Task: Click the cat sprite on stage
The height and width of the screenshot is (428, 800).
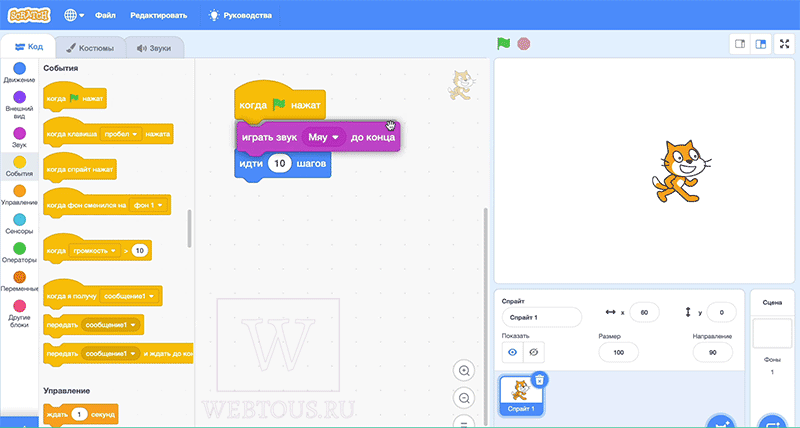Action: (x=681, y=171)
